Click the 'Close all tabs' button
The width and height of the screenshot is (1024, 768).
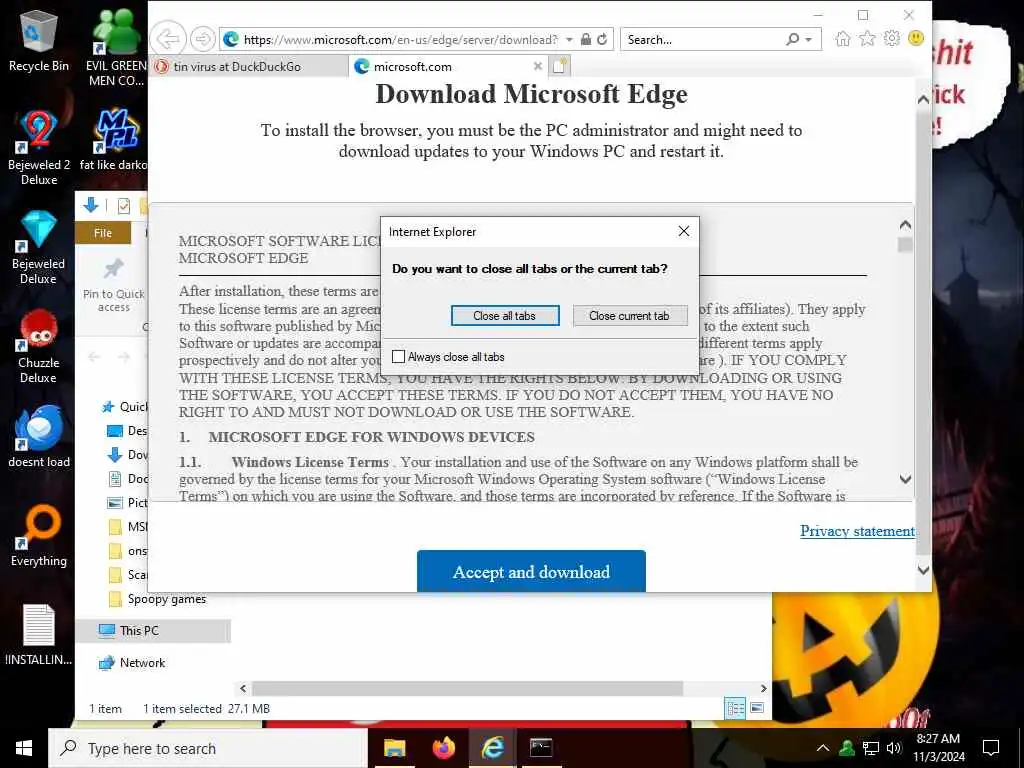click(505, 315)
